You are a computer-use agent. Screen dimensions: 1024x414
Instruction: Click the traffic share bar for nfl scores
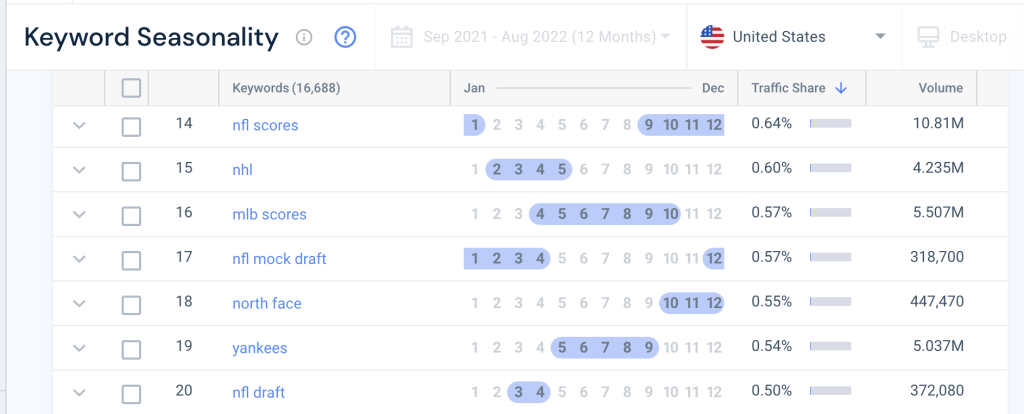pos(830,125)
